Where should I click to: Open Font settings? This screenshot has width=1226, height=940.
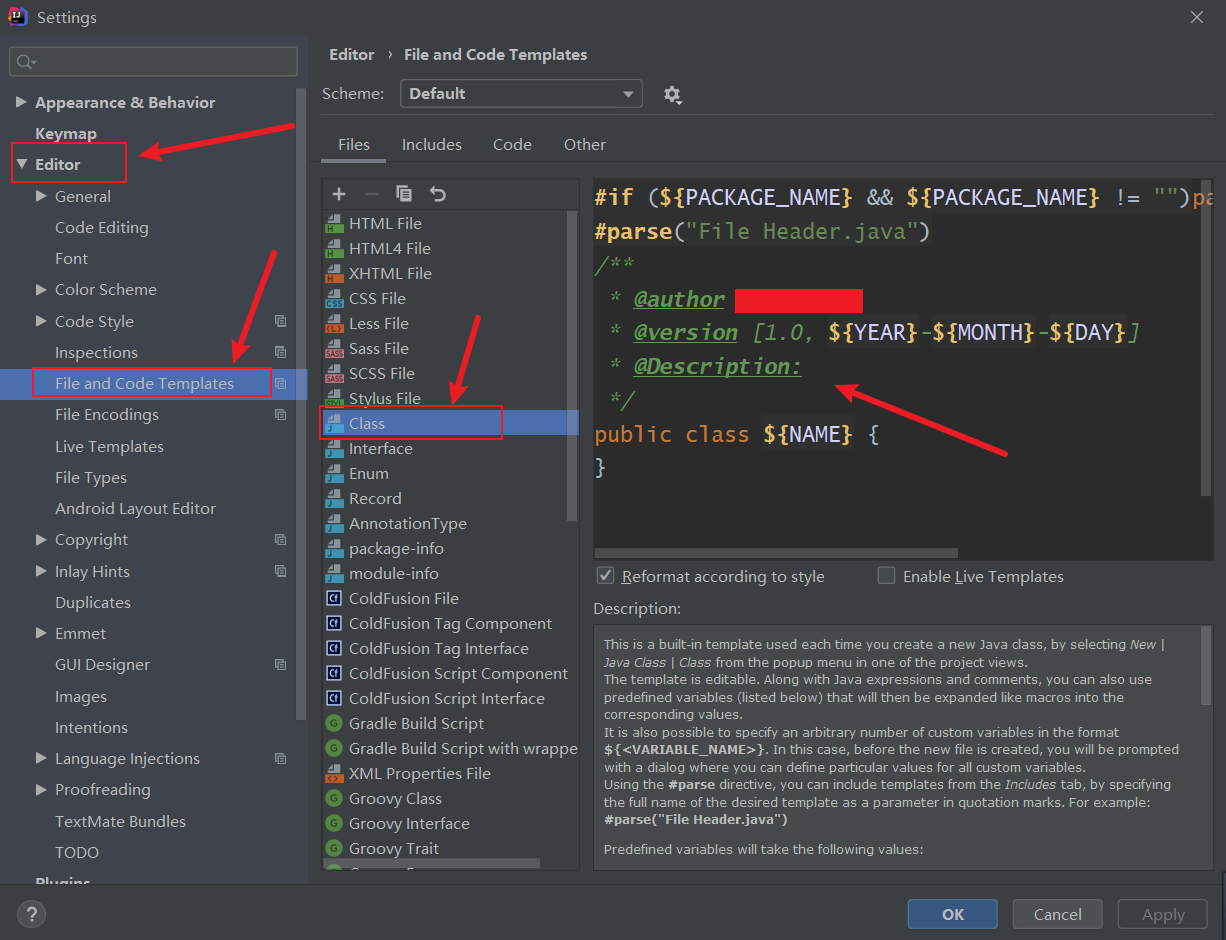click(71, 258)
